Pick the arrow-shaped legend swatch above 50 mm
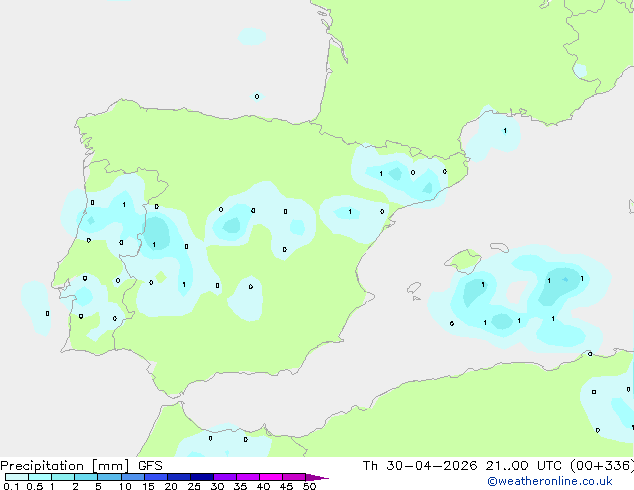The width and height of the screenshot is (634, 490). tap(316, 477)
